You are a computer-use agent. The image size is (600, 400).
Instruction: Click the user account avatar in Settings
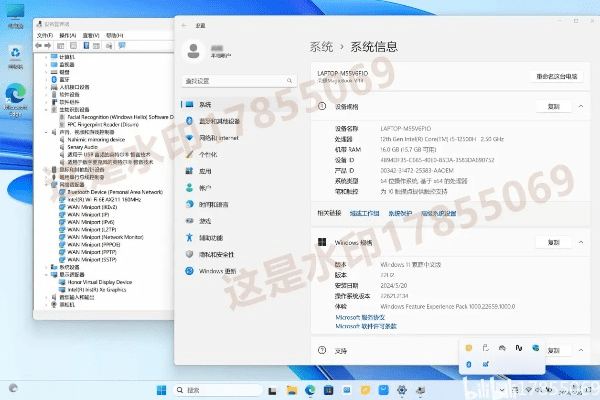(x=194, y=51)
